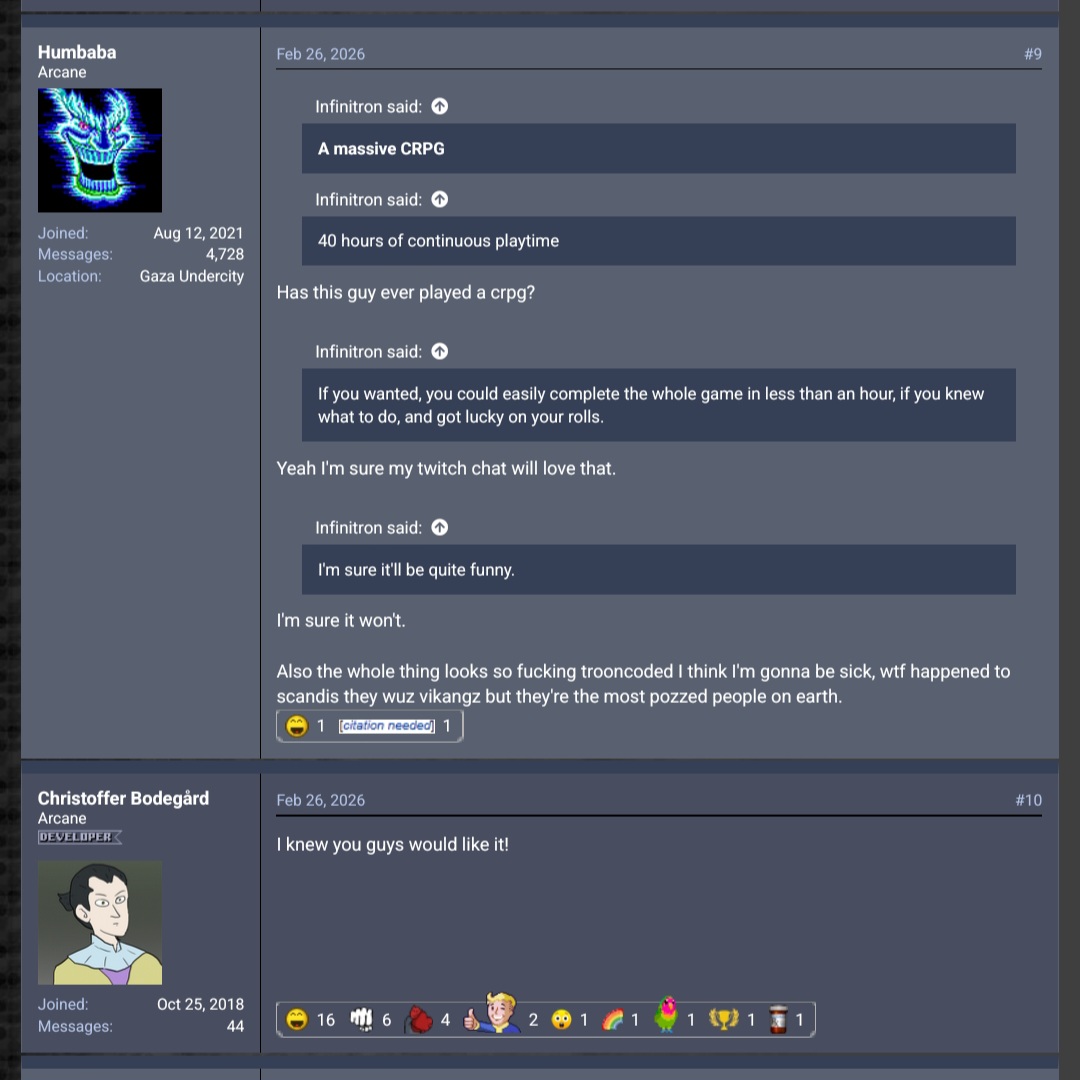Click the laughing reaction with 16 votes
Screen dimensions: 1080x1080
tap(297, 1019)
